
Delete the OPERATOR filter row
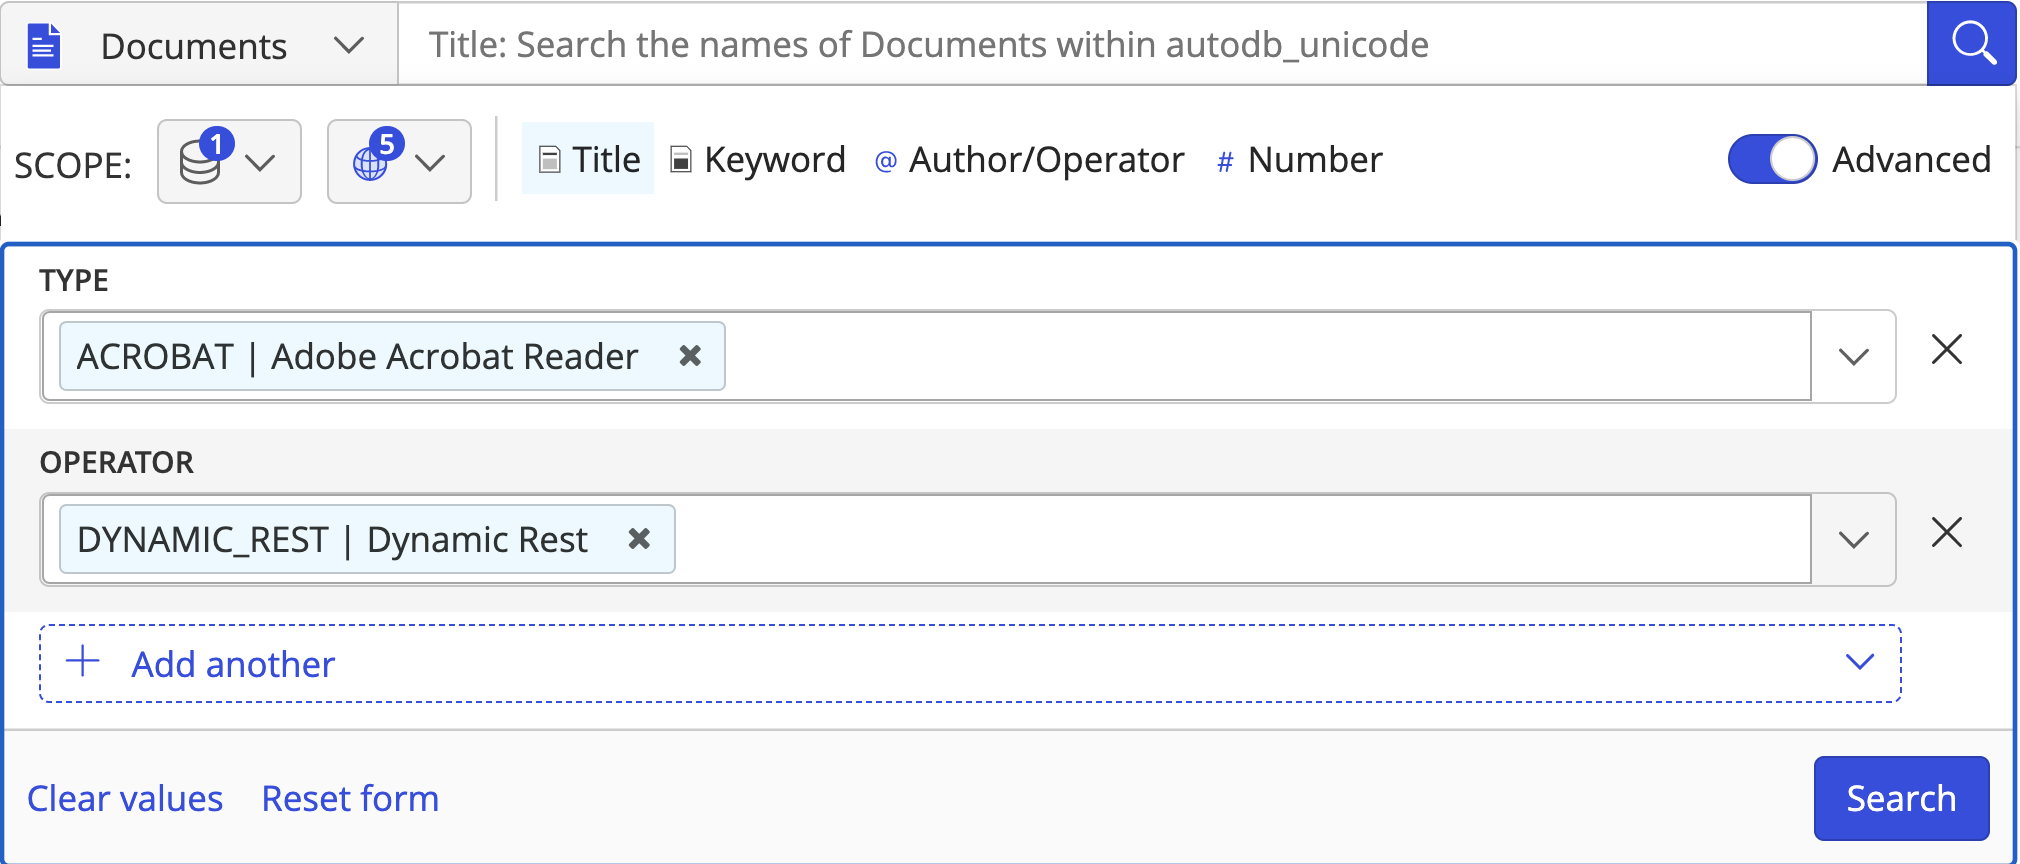click(1946, 533)
